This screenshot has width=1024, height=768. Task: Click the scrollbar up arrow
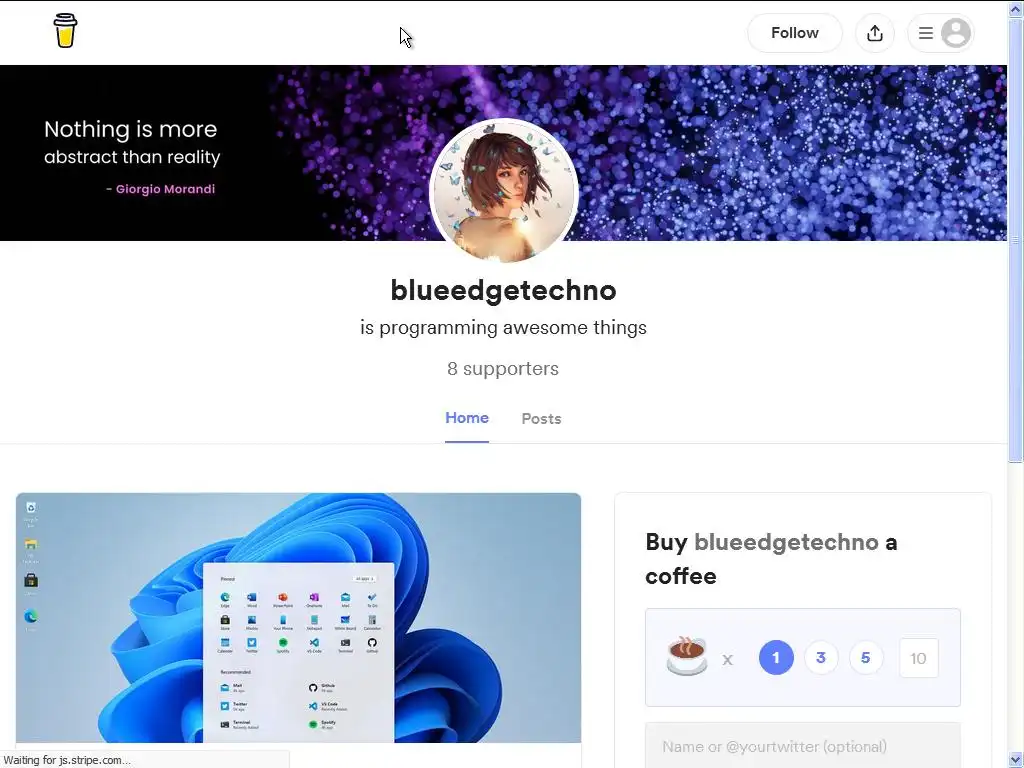point(1016,9)
